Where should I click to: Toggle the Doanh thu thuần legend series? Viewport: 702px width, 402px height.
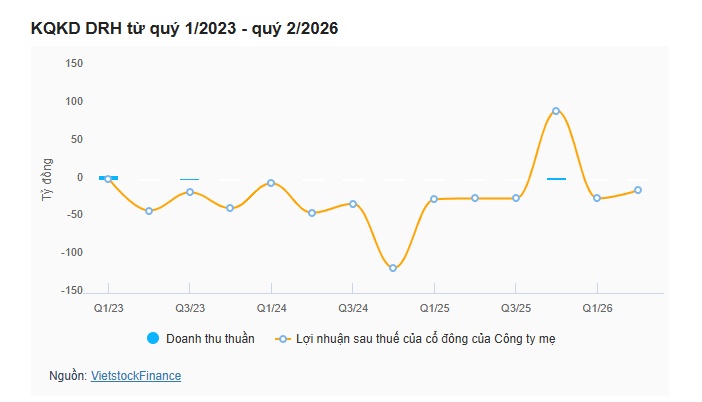(201, 338)
